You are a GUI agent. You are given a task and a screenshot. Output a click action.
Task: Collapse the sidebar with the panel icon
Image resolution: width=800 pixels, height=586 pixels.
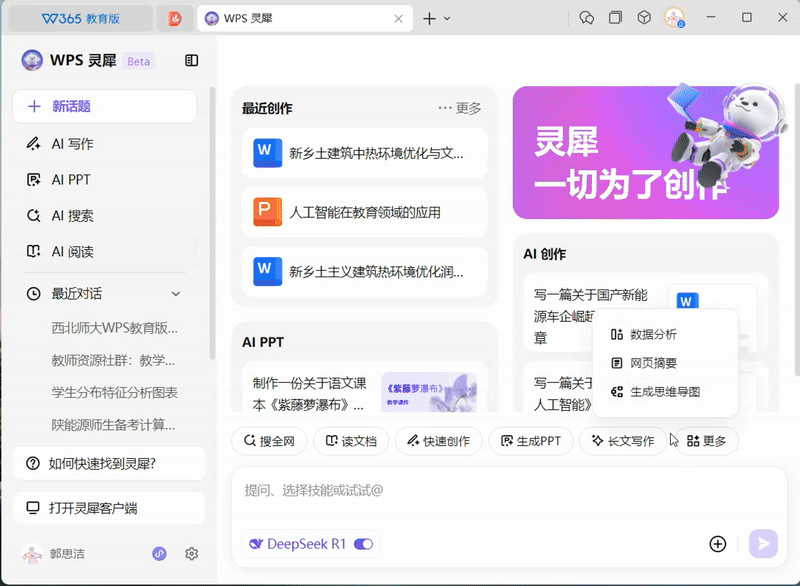pyautogui.click(x=191, y=61)
